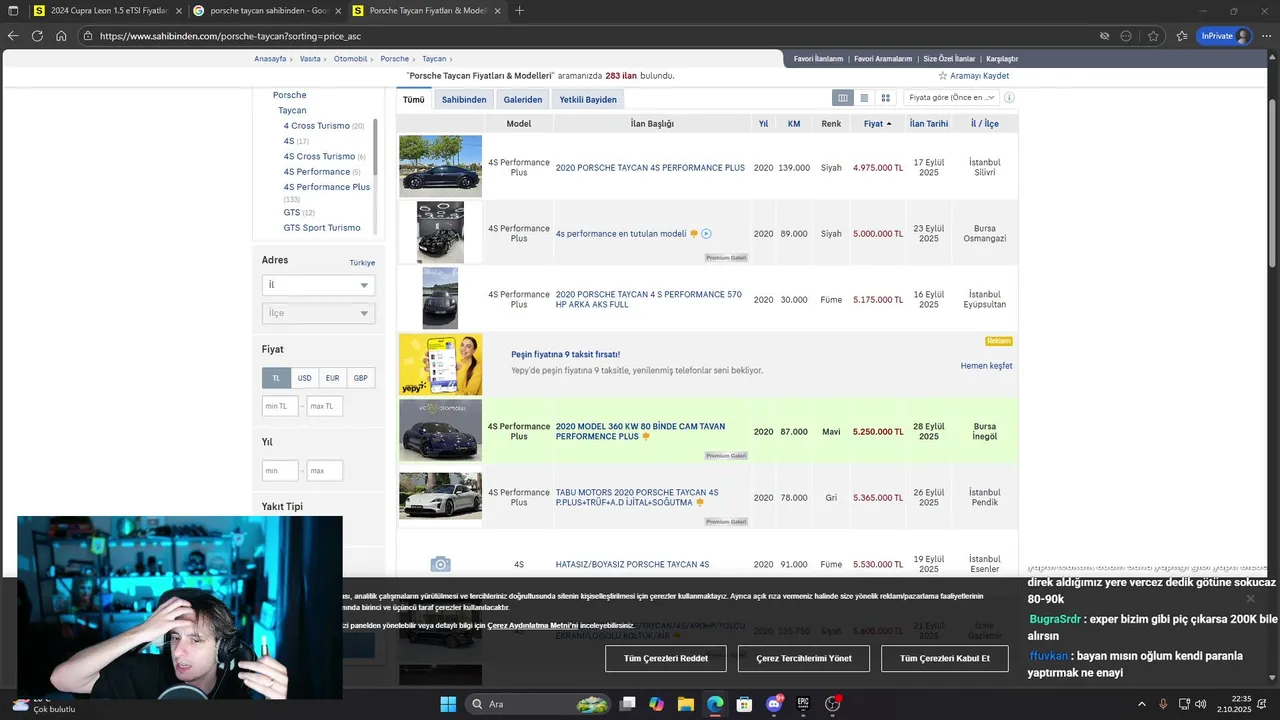Switch to the Yetkili Bayiden tab

pyautogui.click(x=588, y=100)
